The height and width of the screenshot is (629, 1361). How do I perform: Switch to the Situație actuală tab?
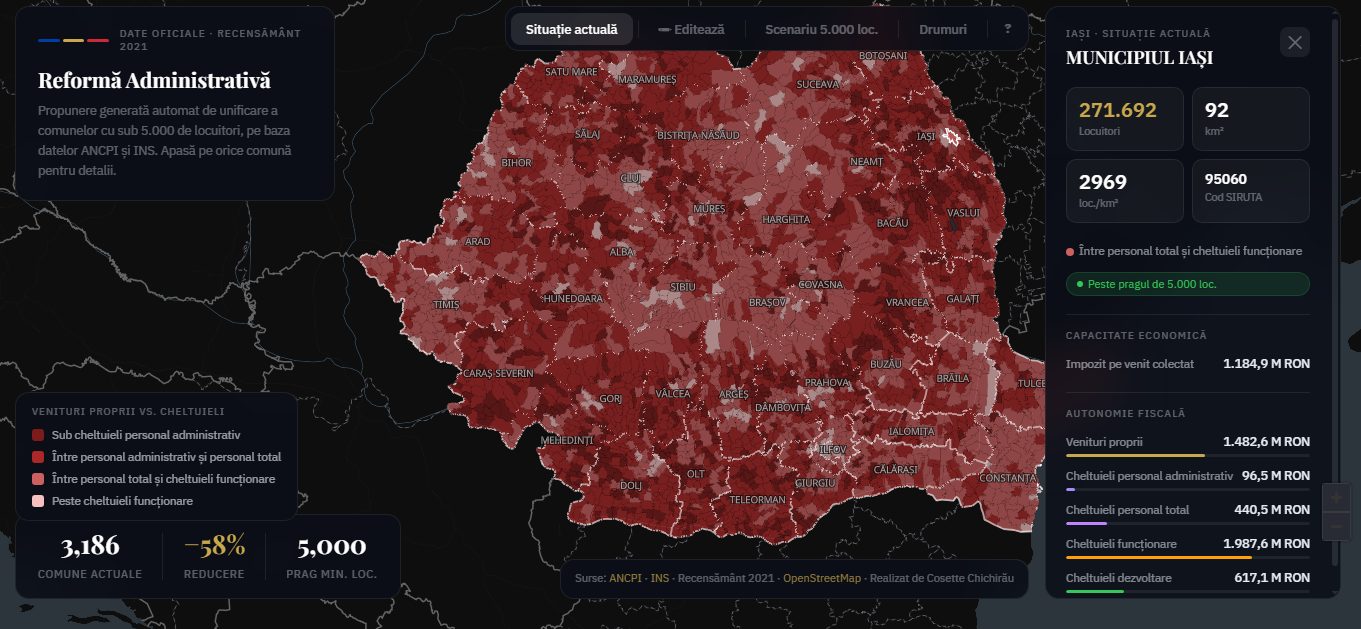pyautogui.click(x=572, y=29)
